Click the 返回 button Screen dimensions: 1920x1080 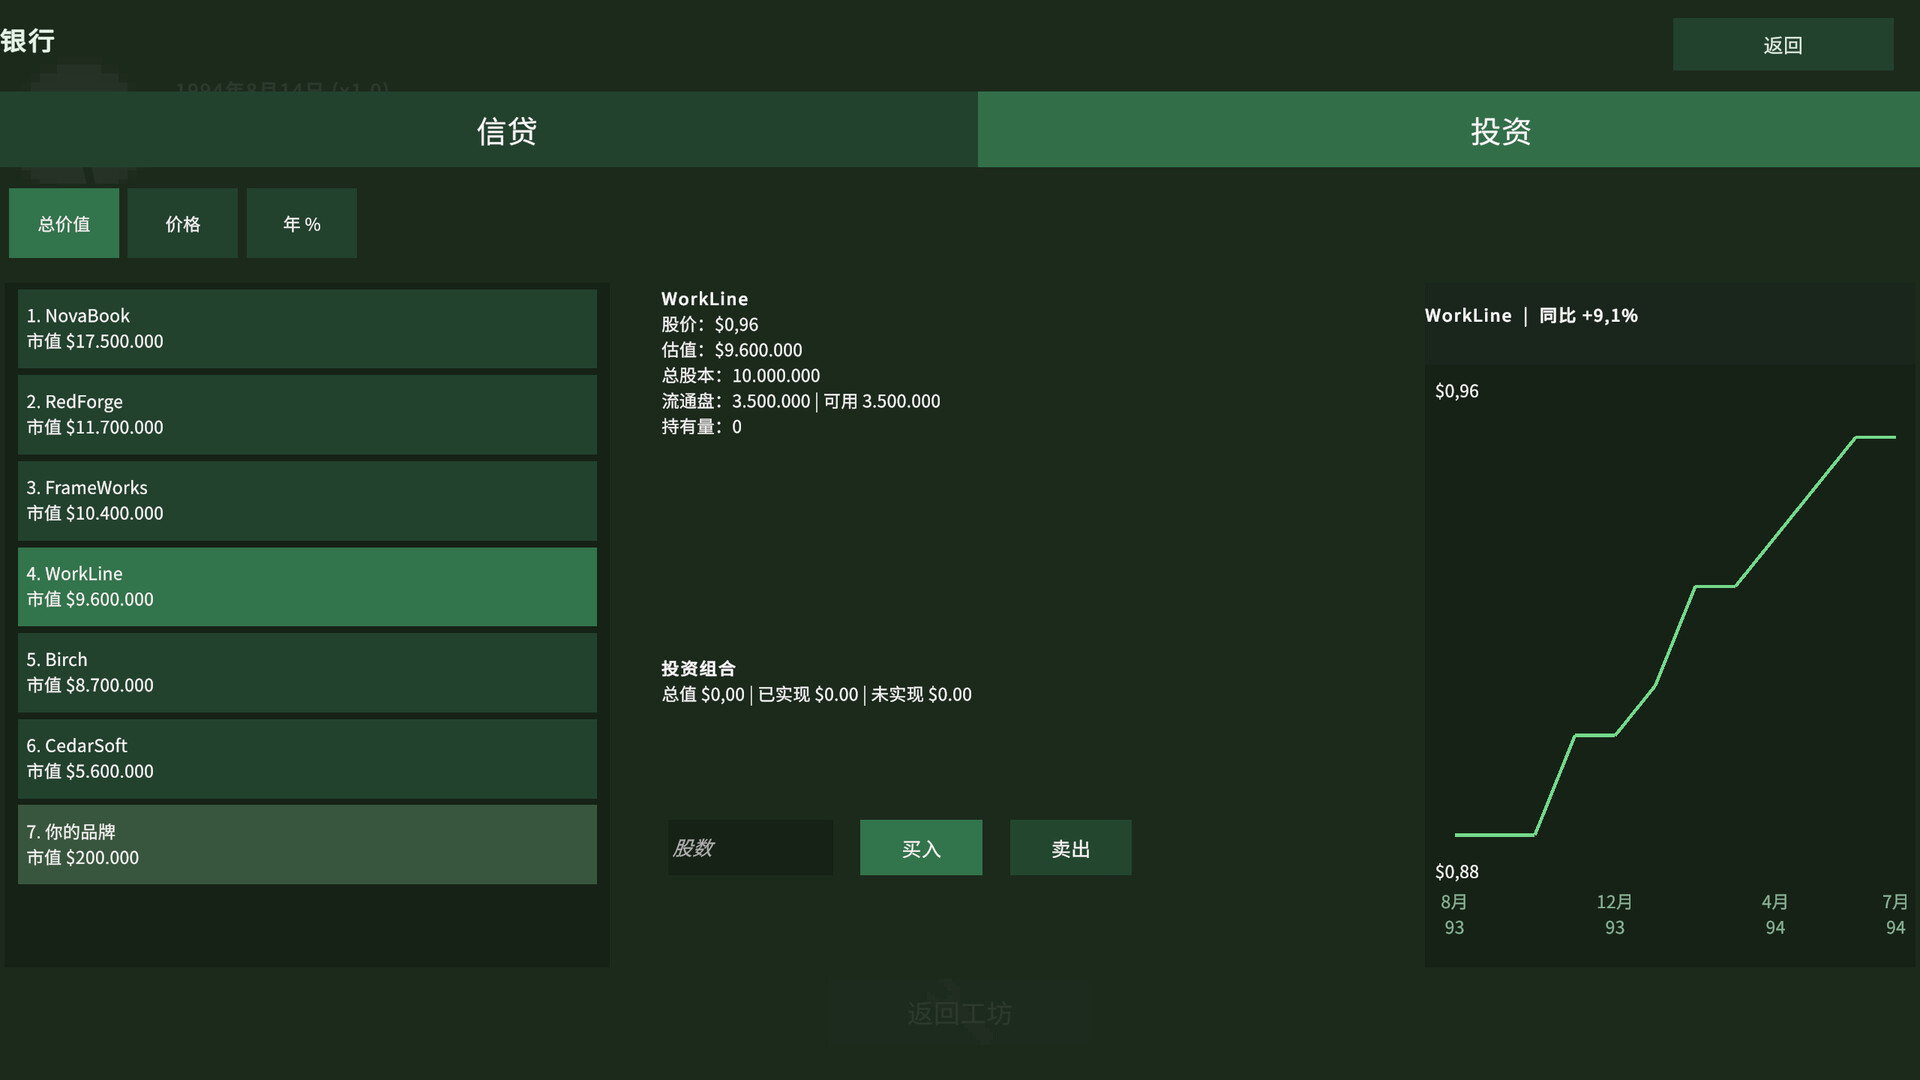point(1782,45)
